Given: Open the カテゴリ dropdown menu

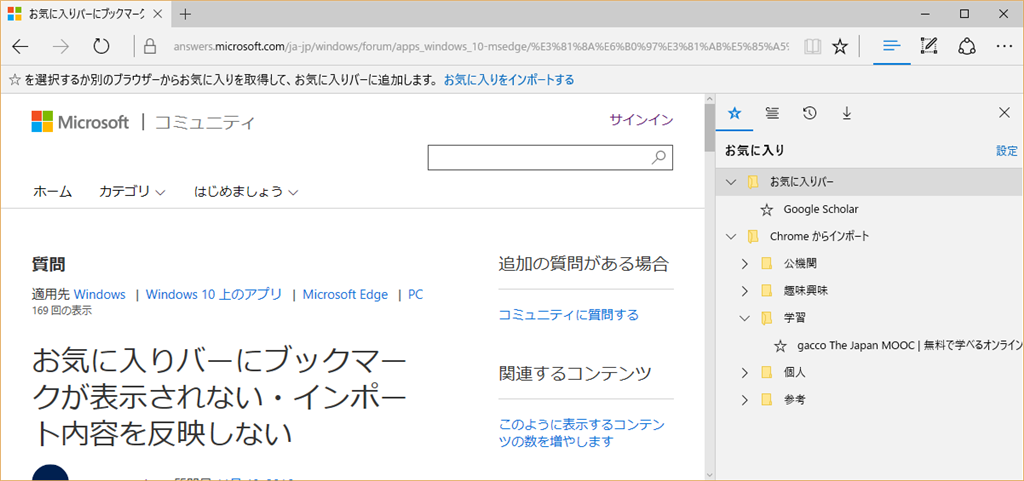Looking at the screenshot, I should 132,191.
